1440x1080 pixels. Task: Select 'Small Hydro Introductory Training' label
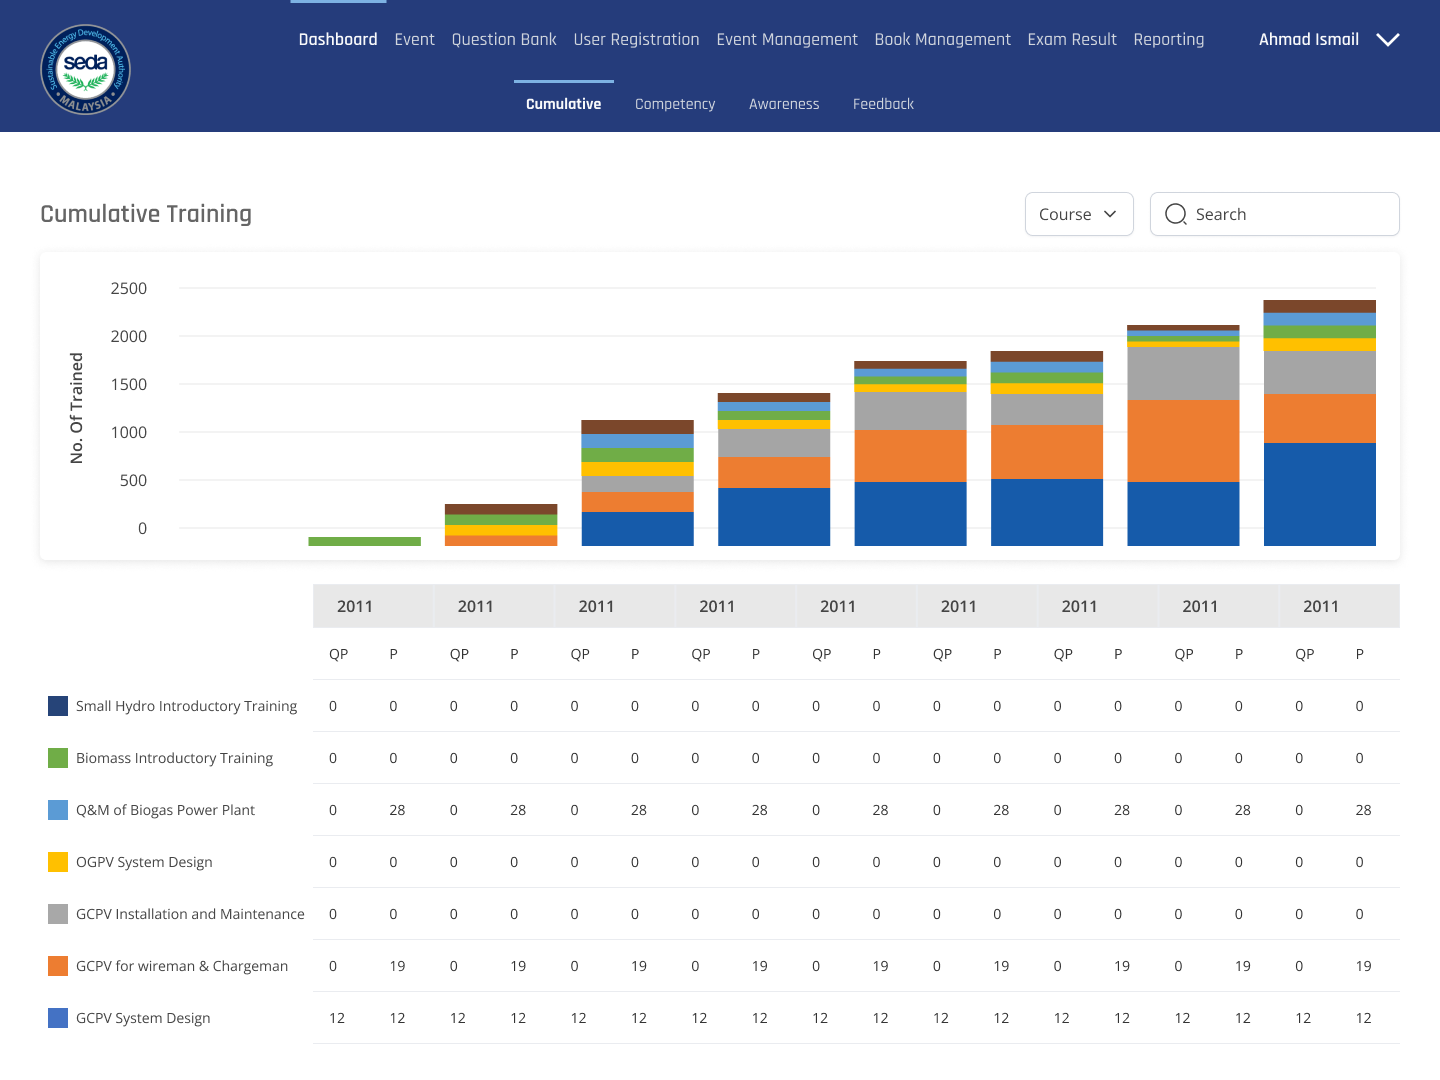point(186,706)
